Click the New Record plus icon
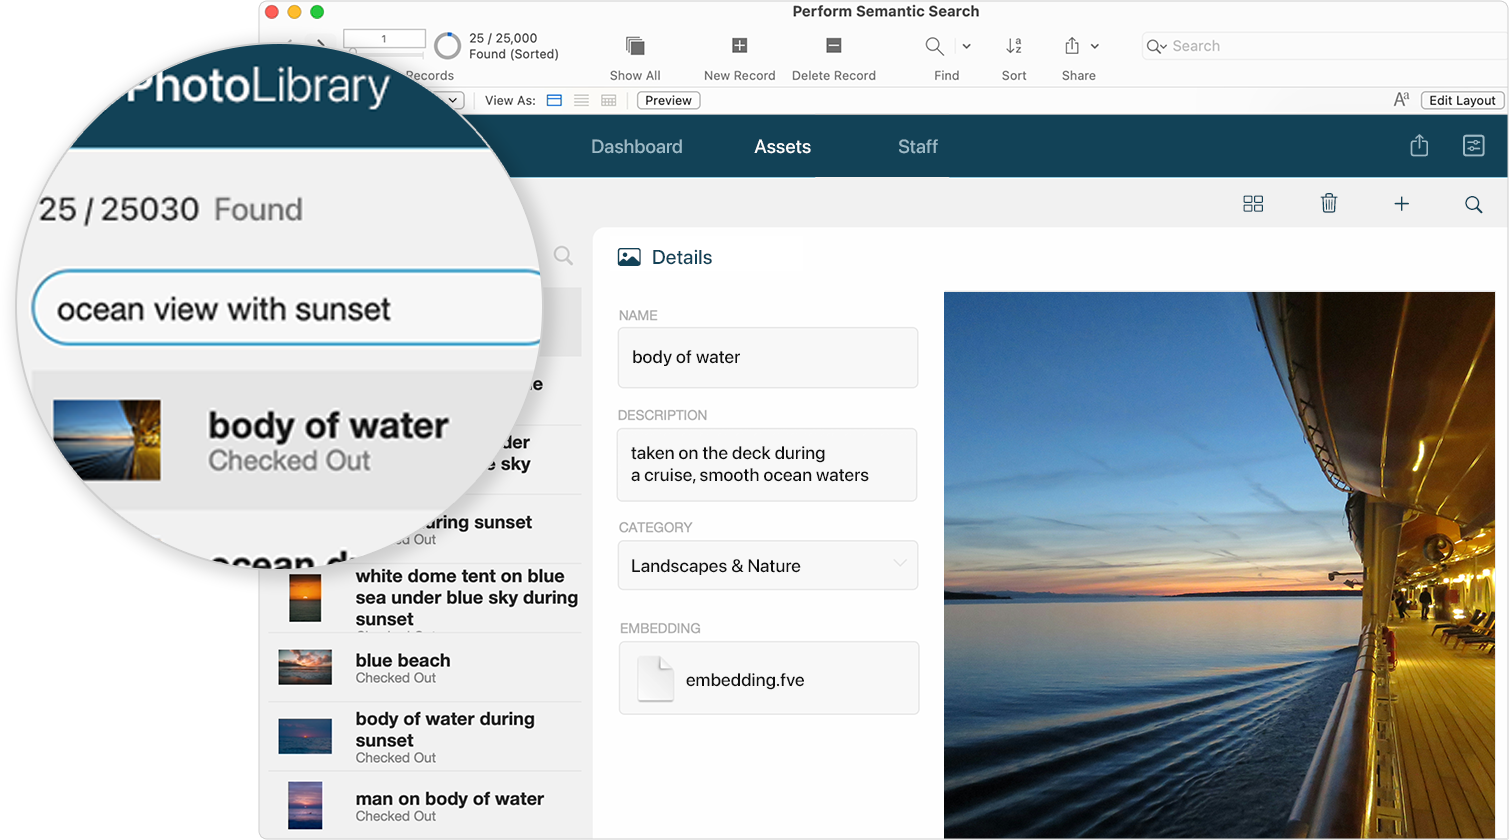Viewport: 1509px width, 840px height. (739, 45)
